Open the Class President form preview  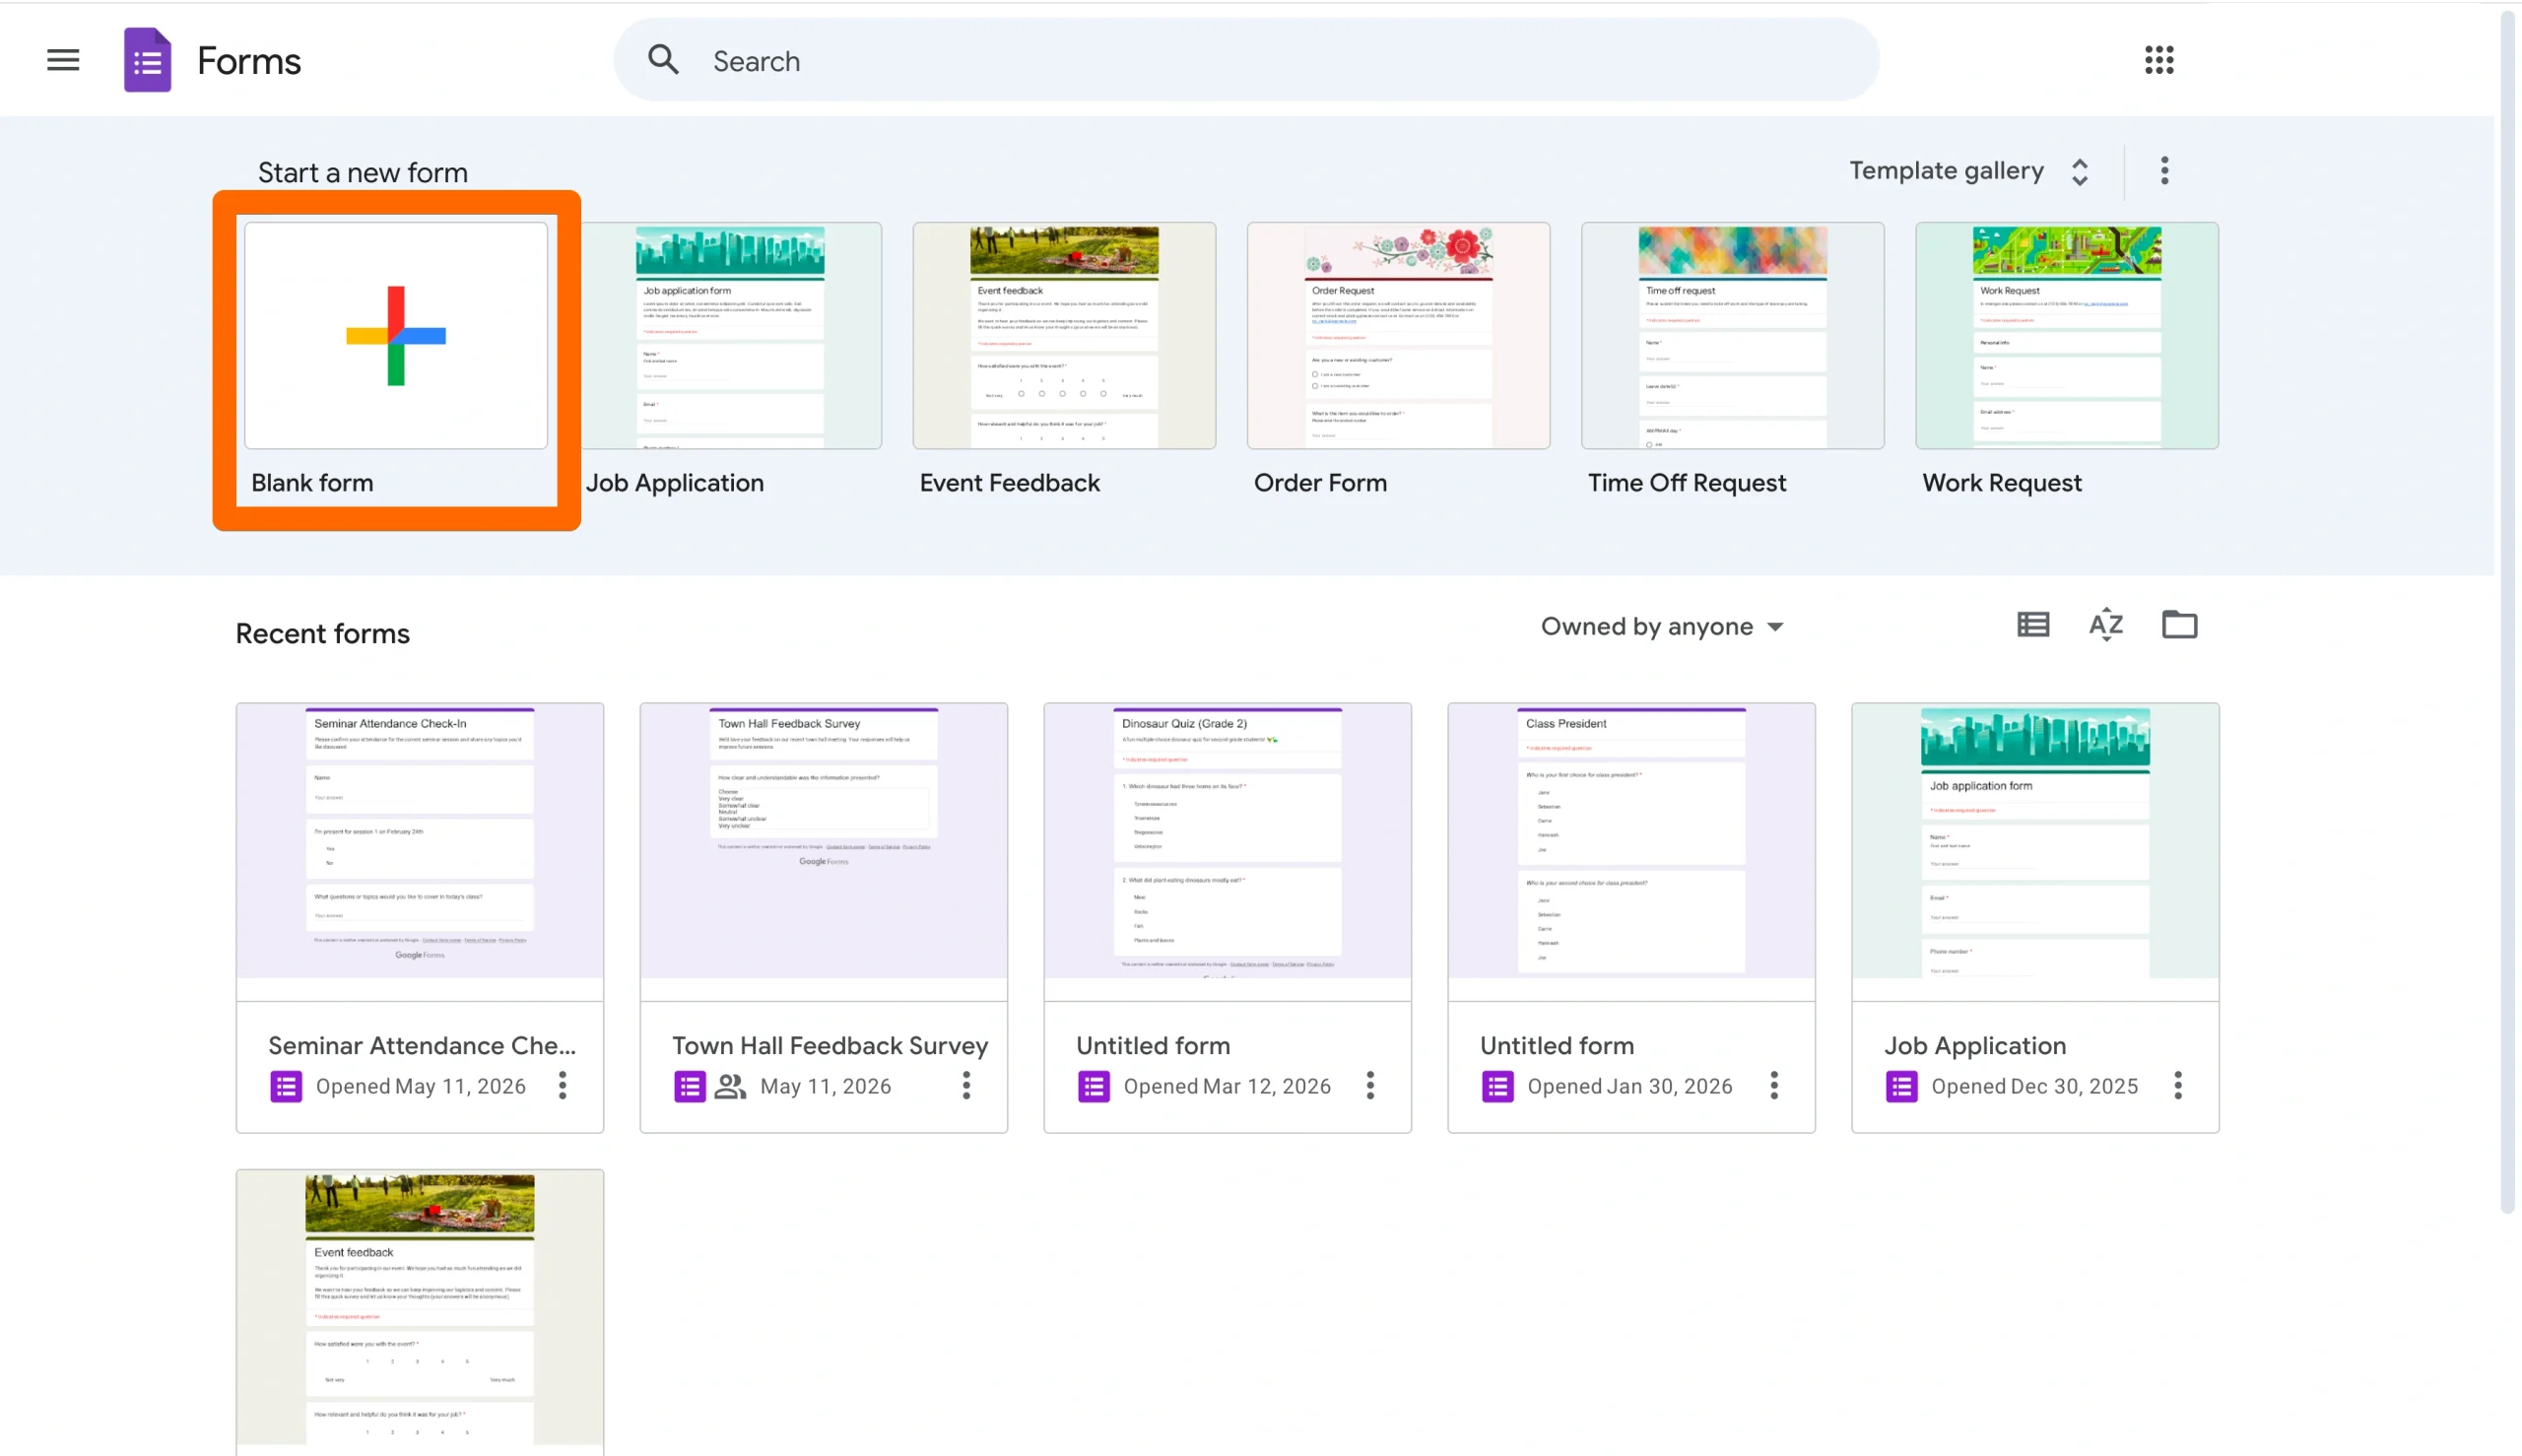(1632, 842)
